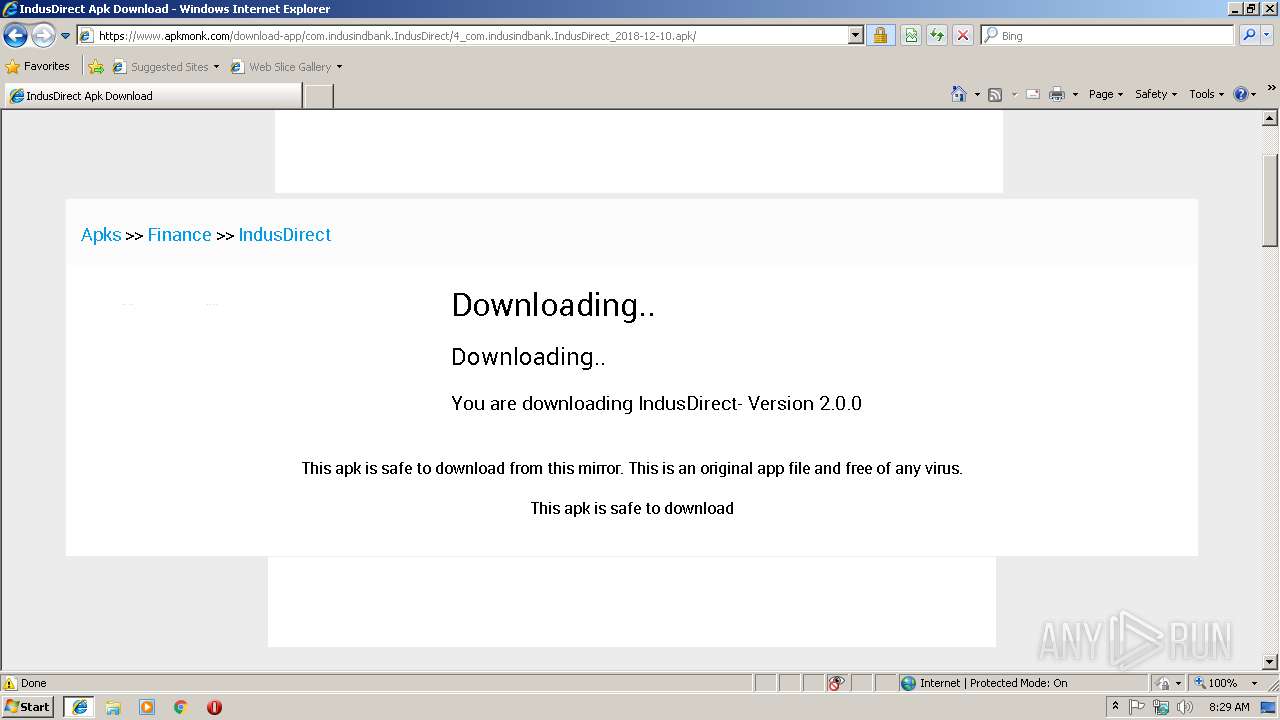Click the Show Desktop button
Viewport: 1280px width, 720px height.
1269,707
